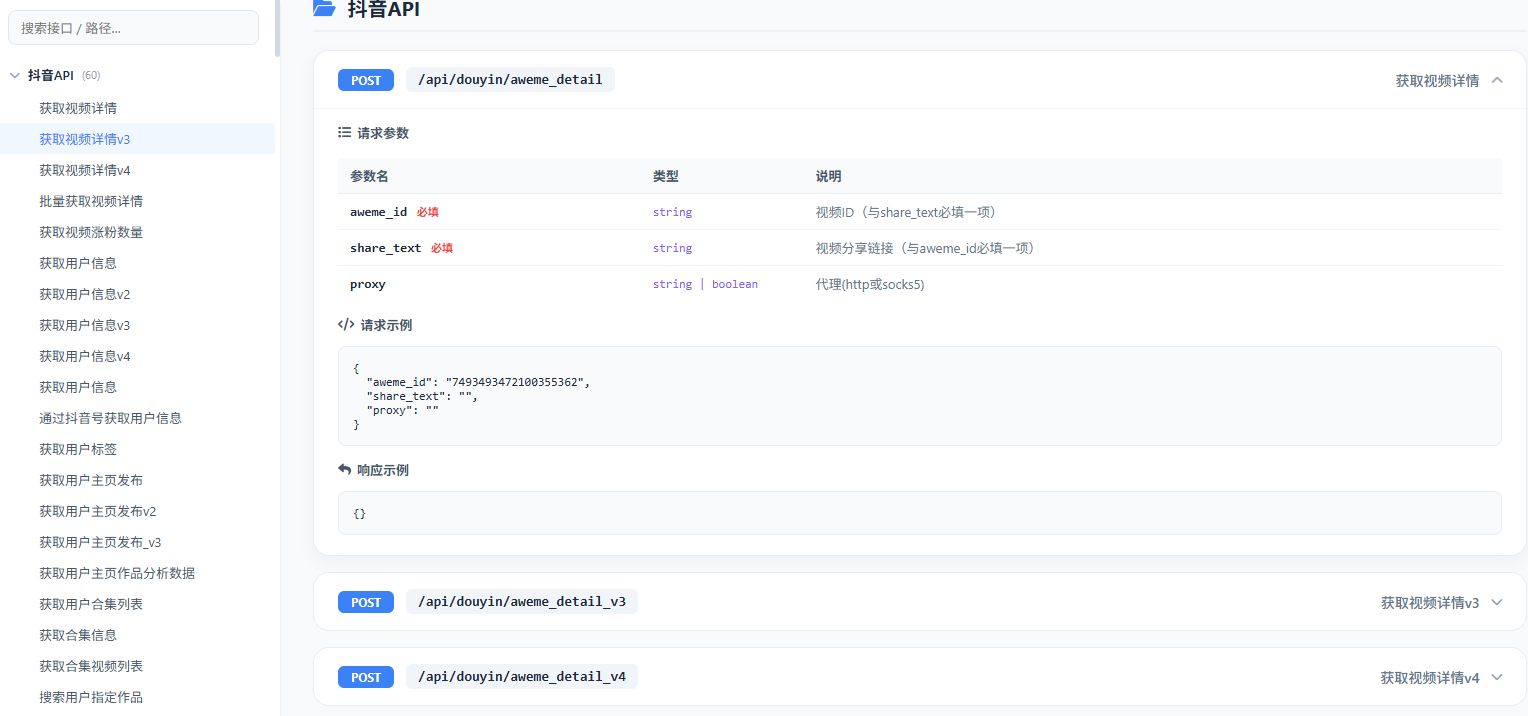The image size is (1528, 716).
Task: Click the 获取视频详情v4 title in the collapsed panel
Action: [1430, 677]
